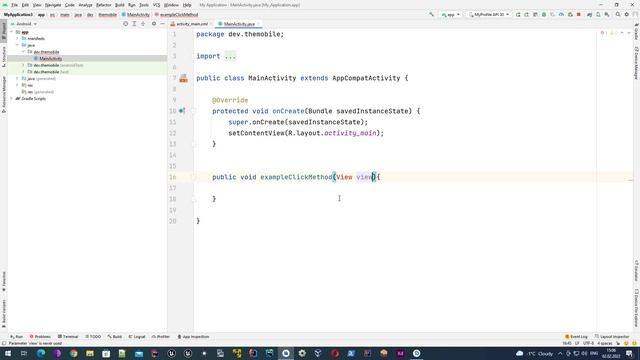Expand the dev.themobile (androidTest) package
Viewport: 640px width, 360px height.
pos(23,65)
